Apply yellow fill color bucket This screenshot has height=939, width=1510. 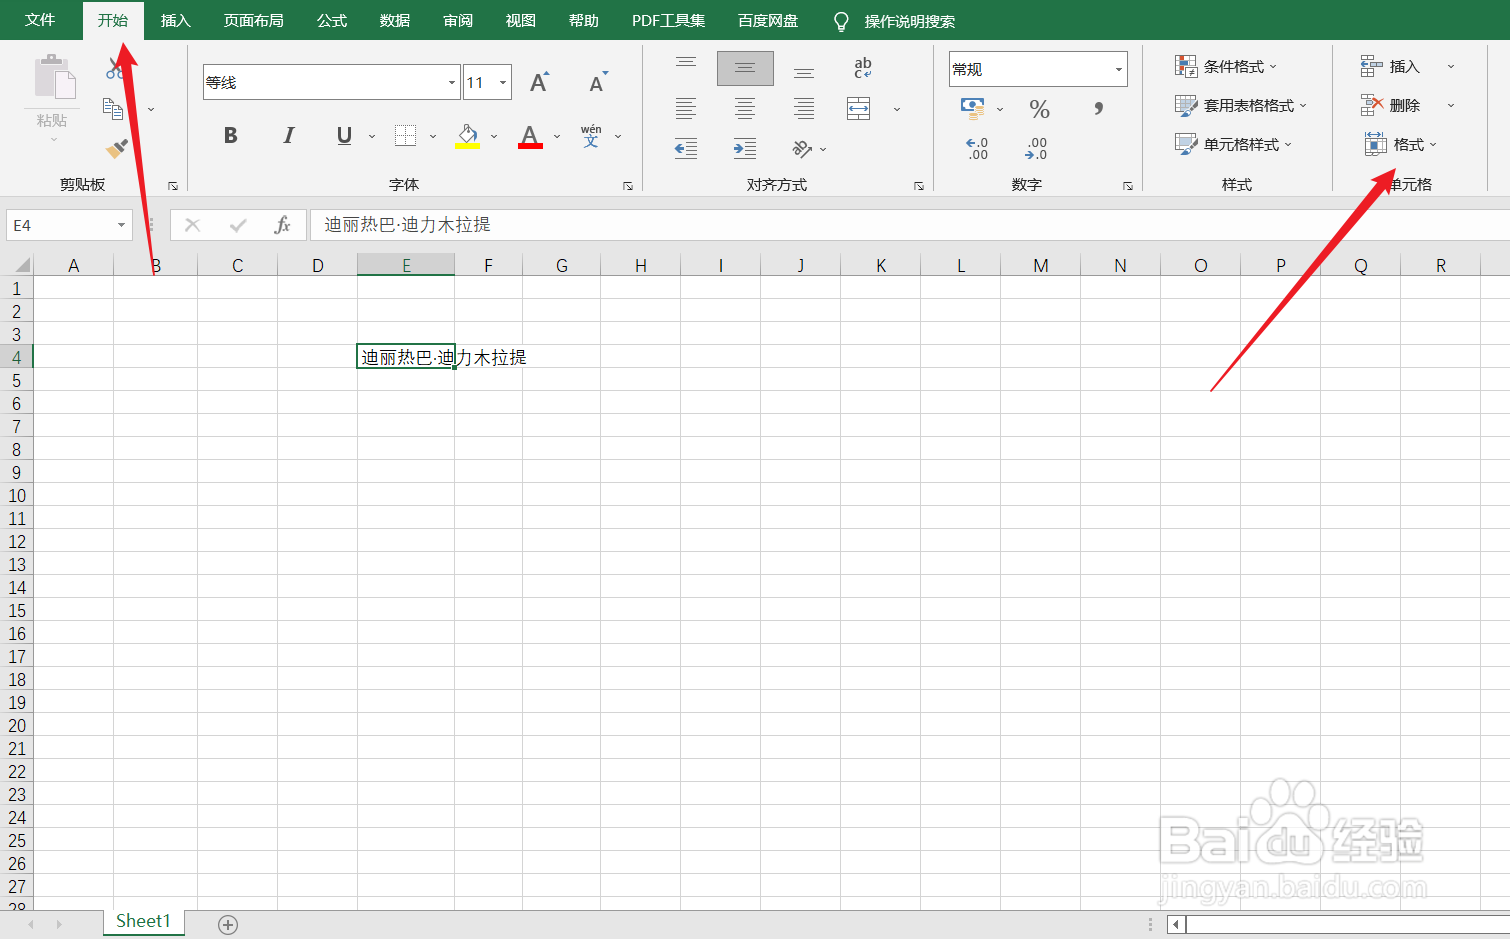467,136
